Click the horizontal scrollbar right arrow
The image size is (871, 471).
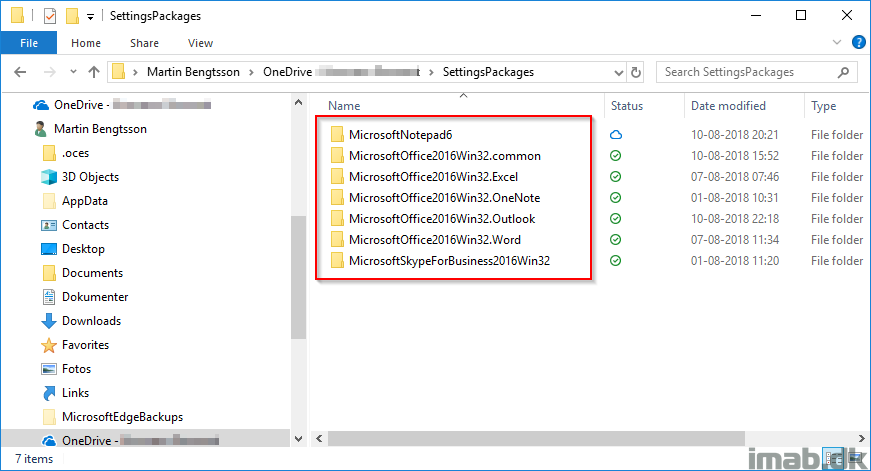pyautogui.click(x=862, y=438)
